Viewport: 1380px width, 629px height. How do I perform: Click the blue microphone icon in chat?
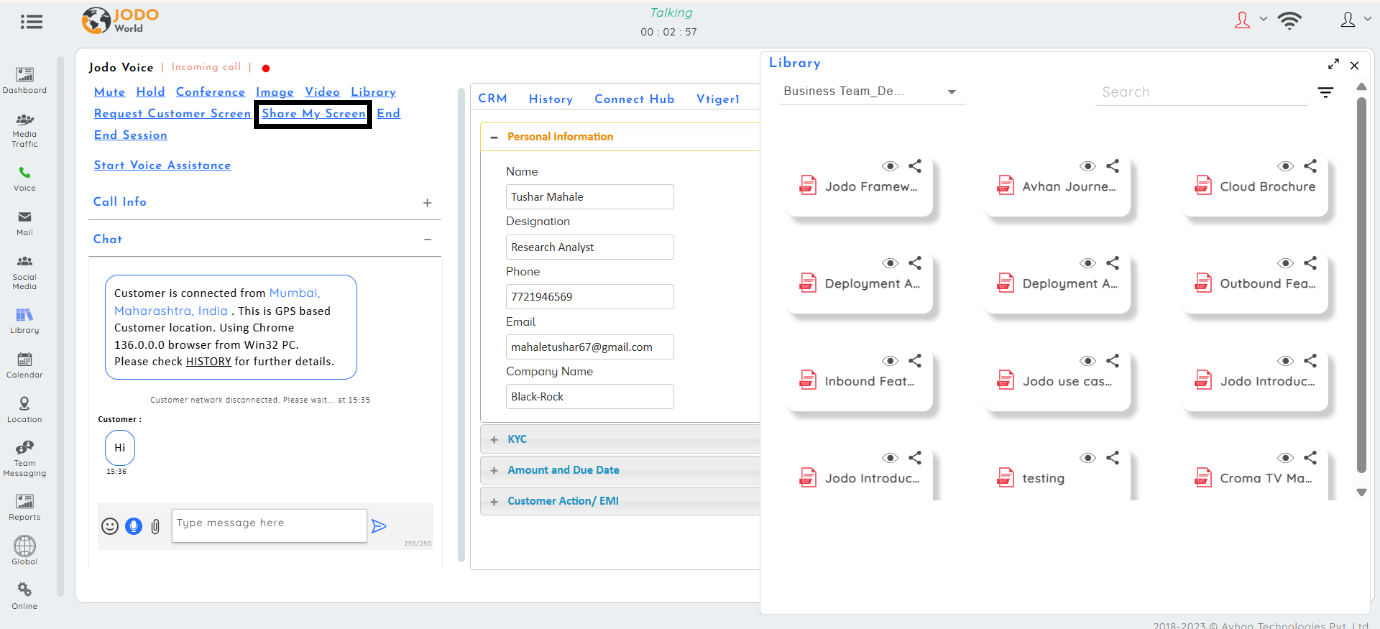(133, 526)
